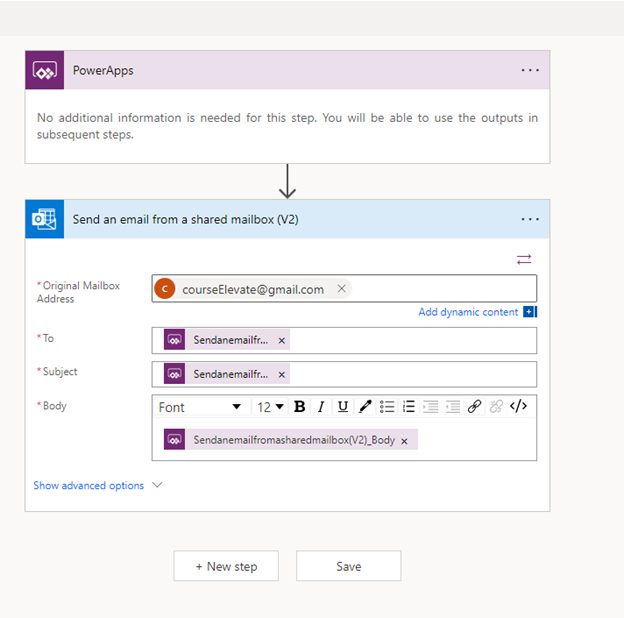624x618 pixels.
Task: Toggle bold formatting
Action: click(x=299, y=407)
